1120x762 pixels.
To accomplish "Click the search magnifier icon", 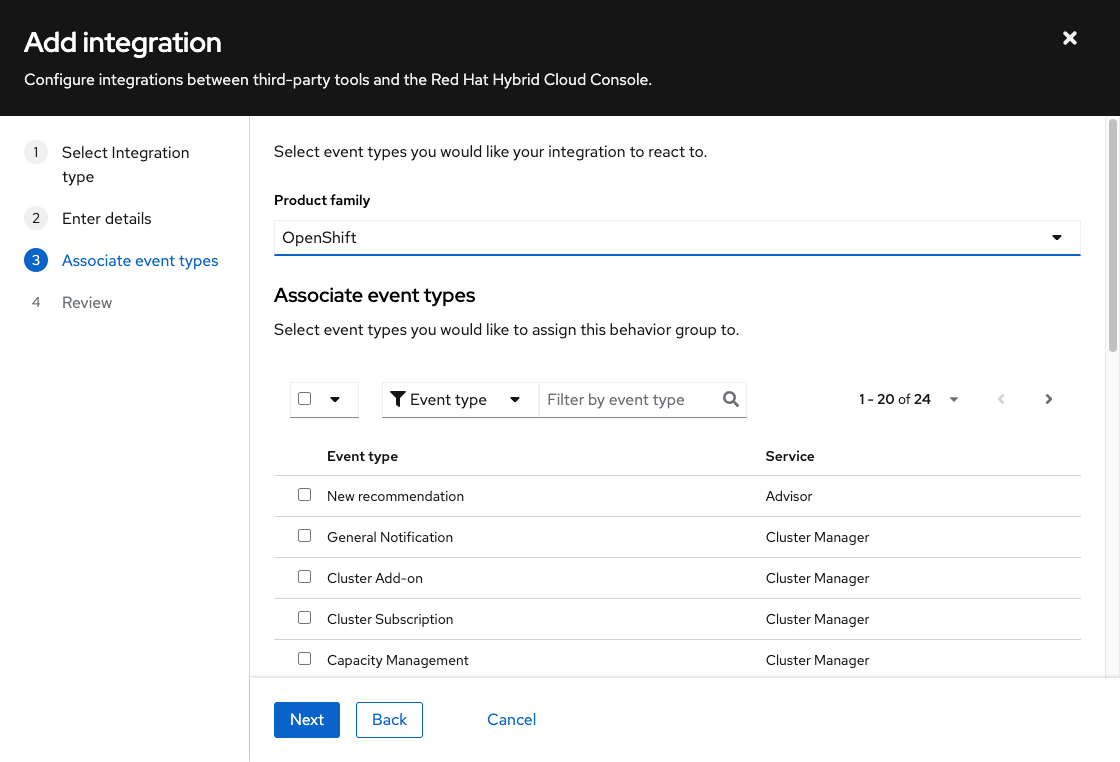I will click(x=731, y=399).
